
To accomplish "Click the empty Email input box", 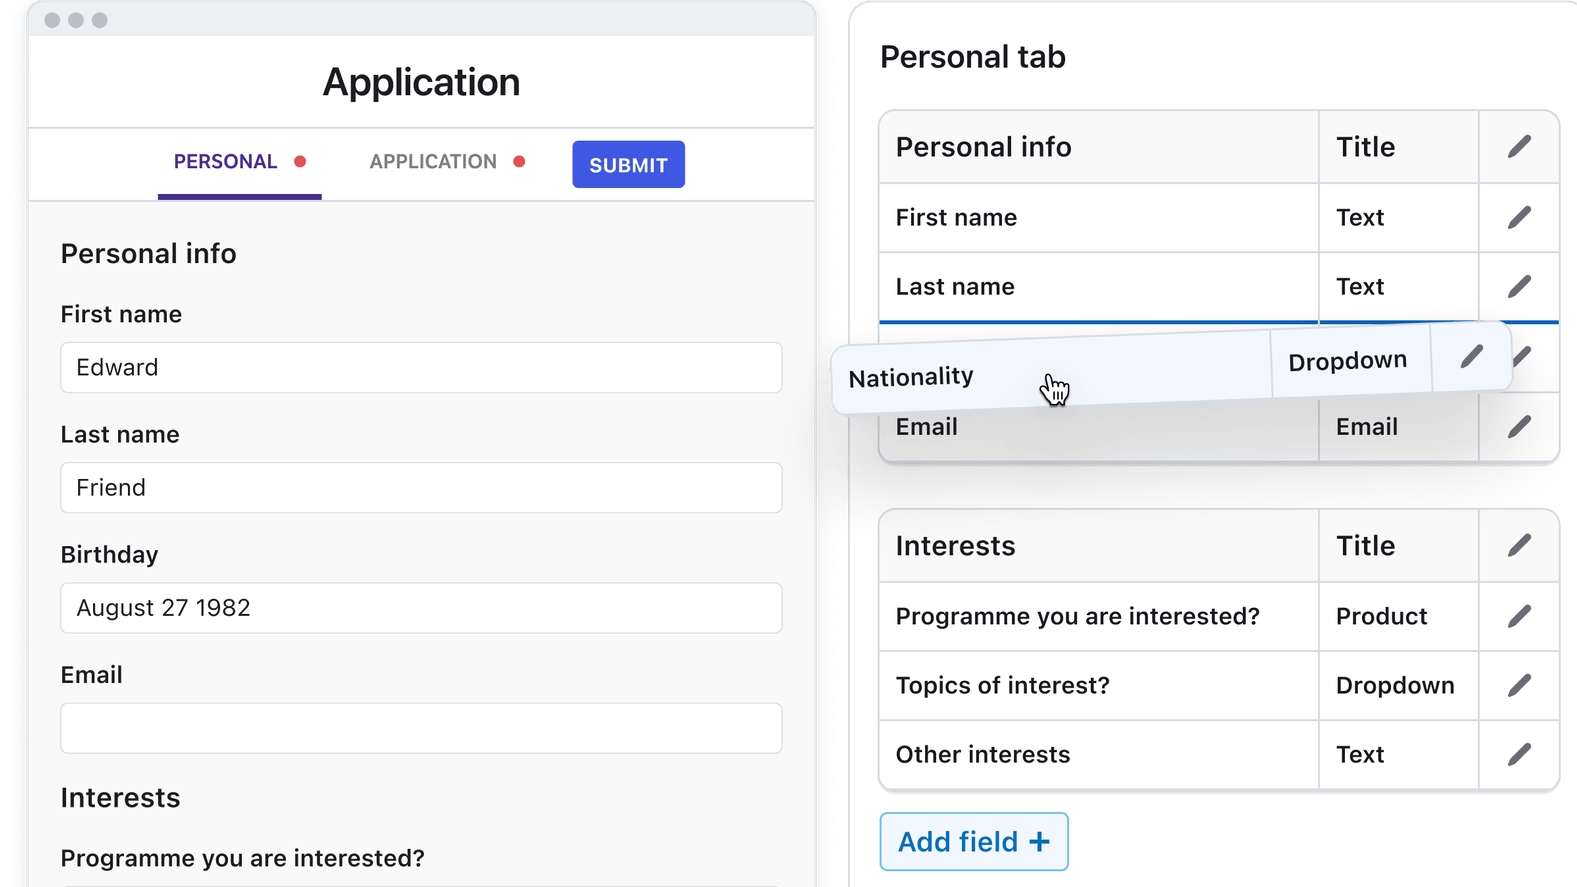I will coord(421,728).
